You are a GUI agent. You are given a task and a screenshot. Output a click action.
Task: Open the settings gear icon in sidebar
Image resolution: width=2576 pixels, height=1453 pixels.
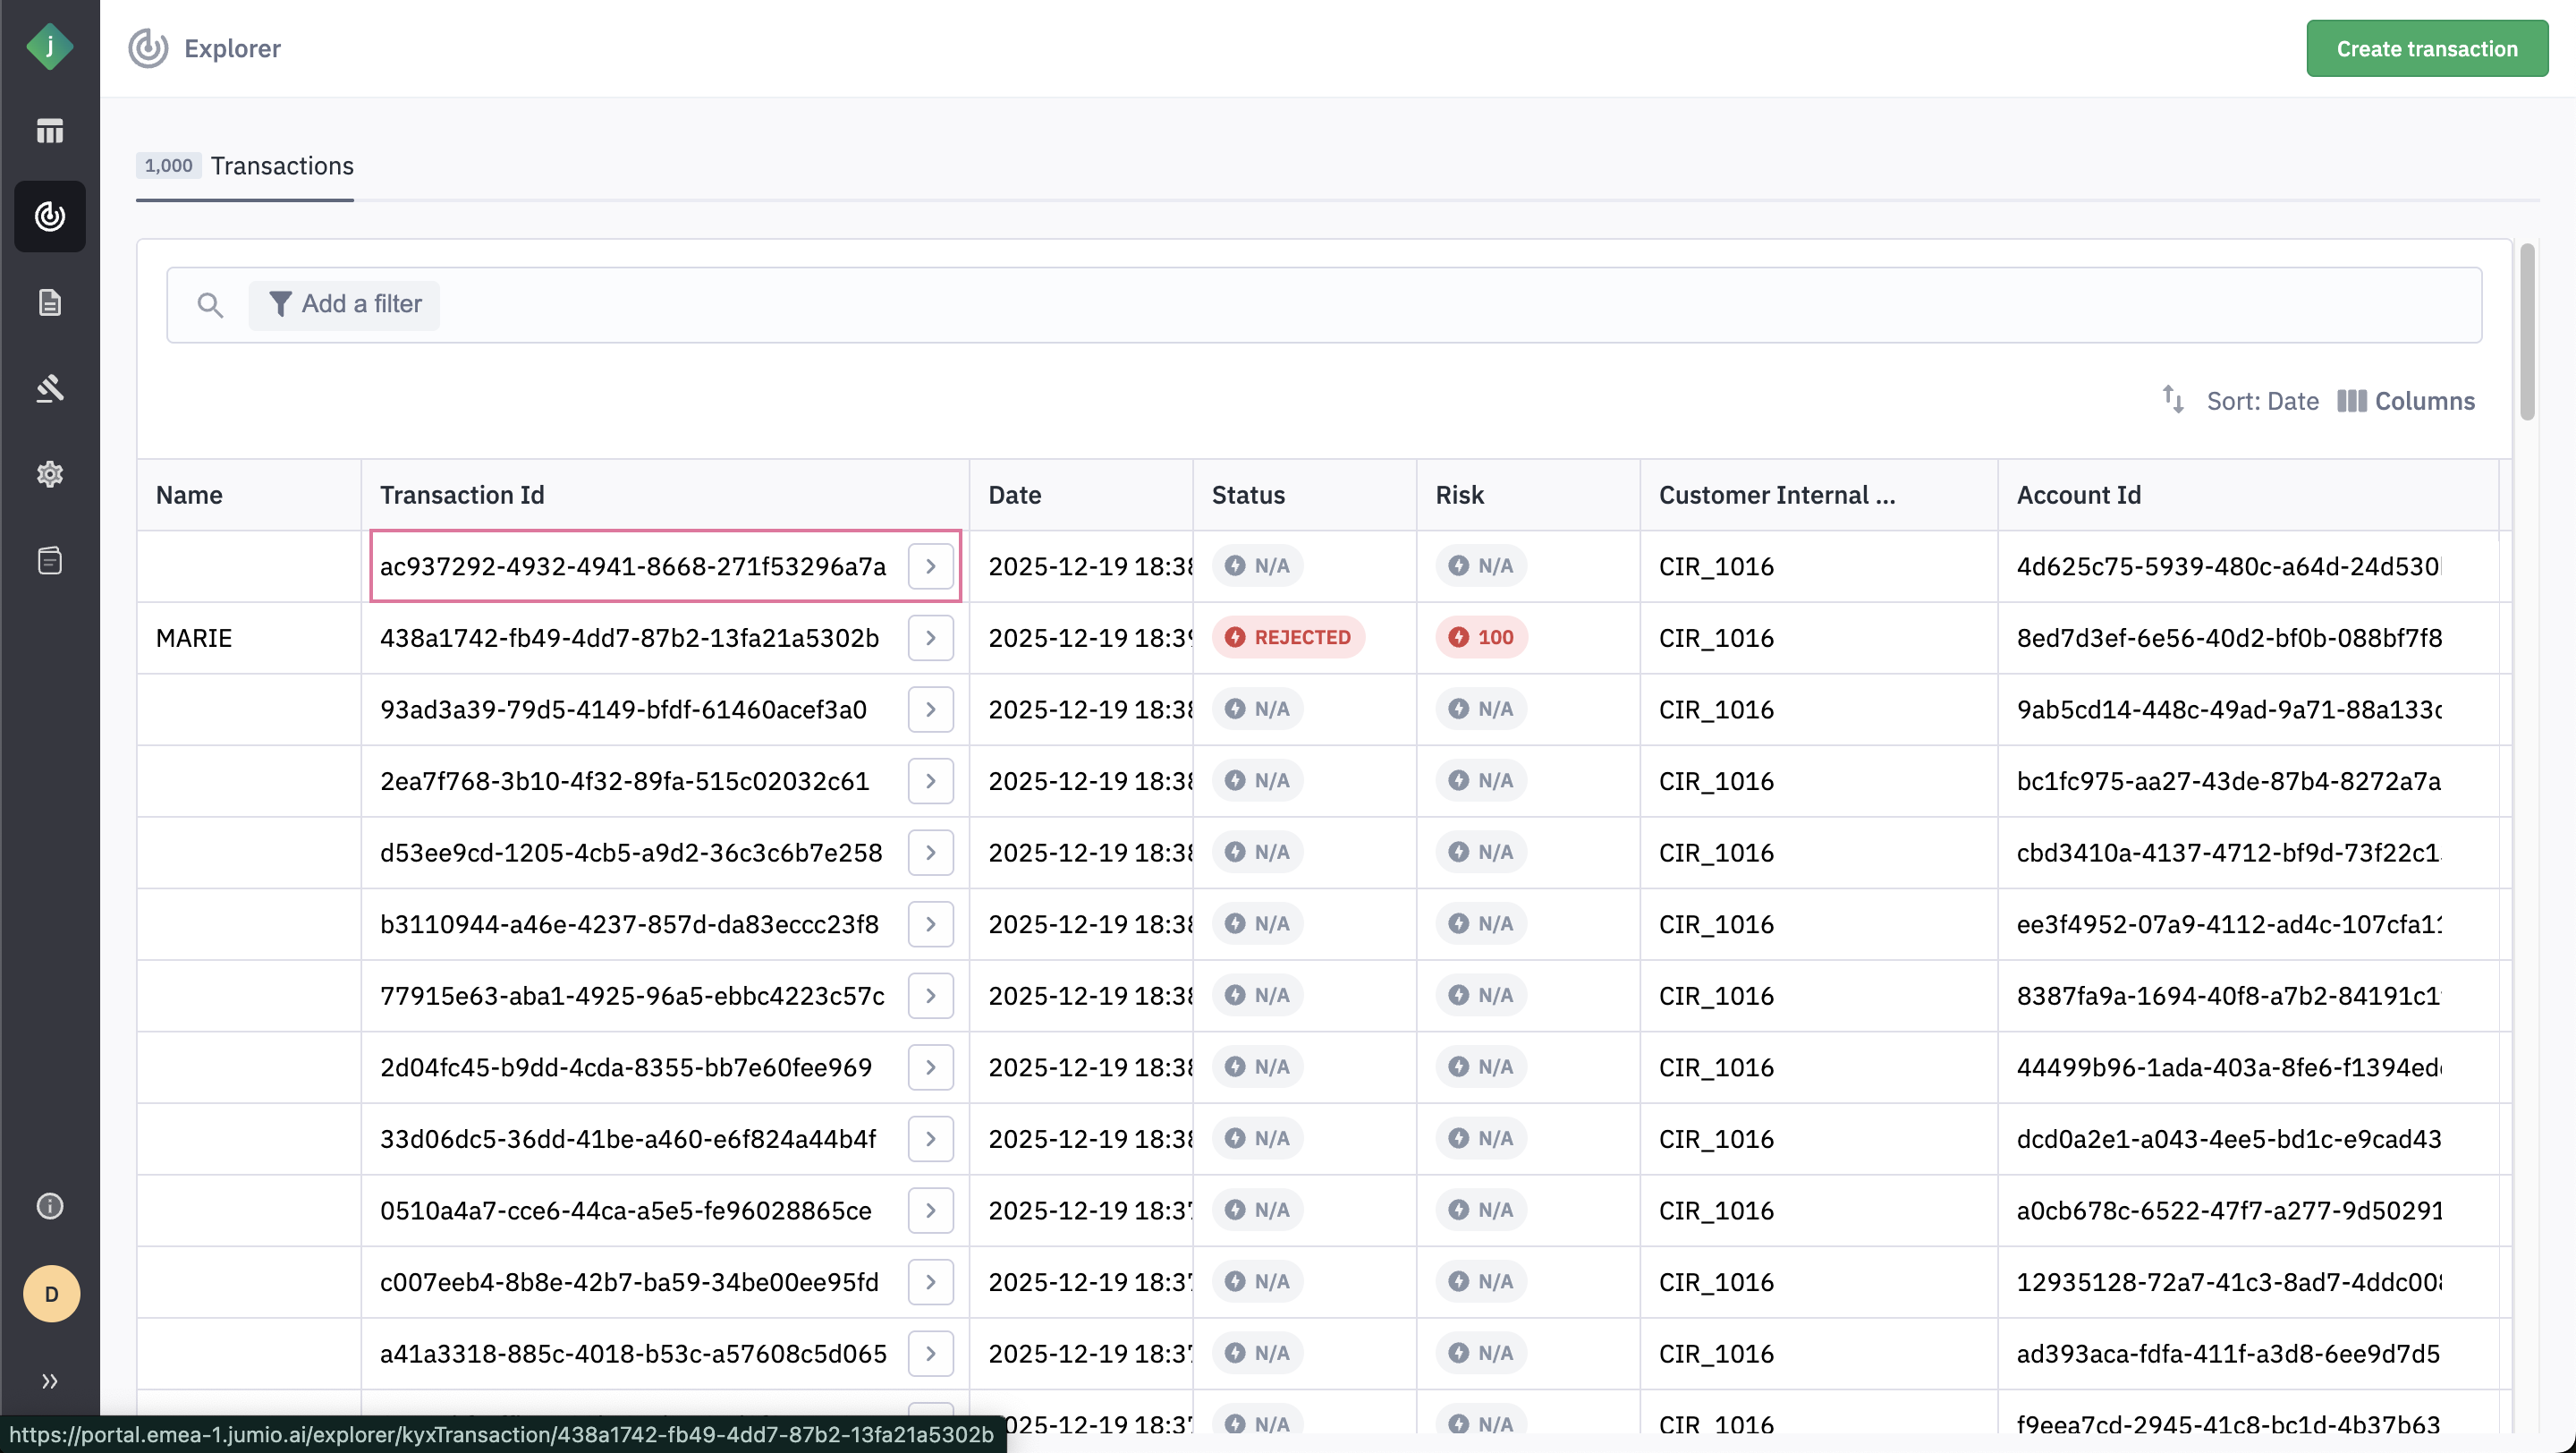49,474
